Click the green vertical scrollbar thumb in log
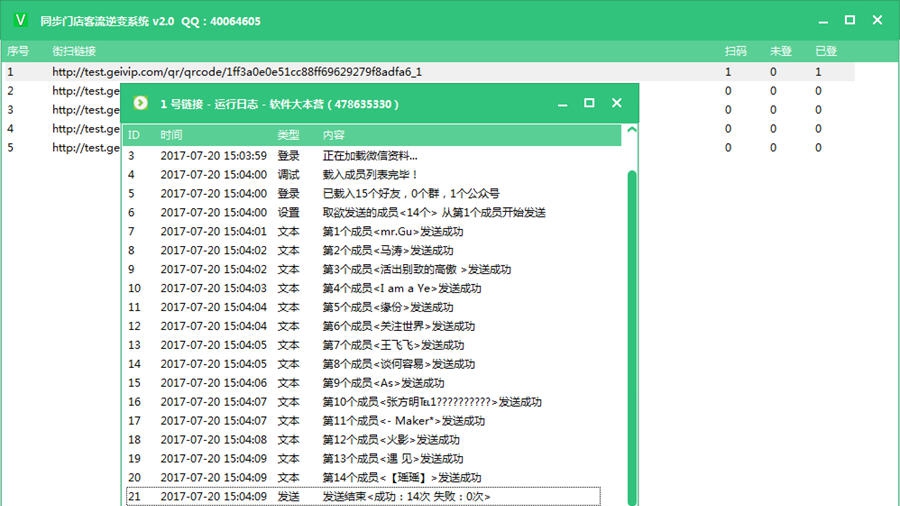The image size is (900, 506). click(632, 338)
